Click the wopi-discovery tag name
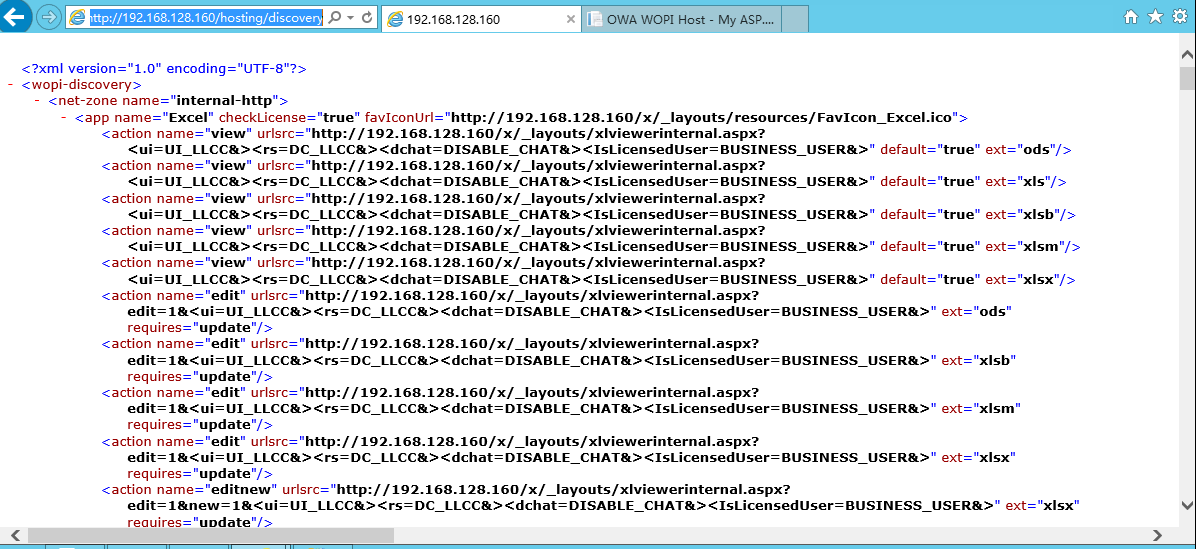 click(84, 85)
